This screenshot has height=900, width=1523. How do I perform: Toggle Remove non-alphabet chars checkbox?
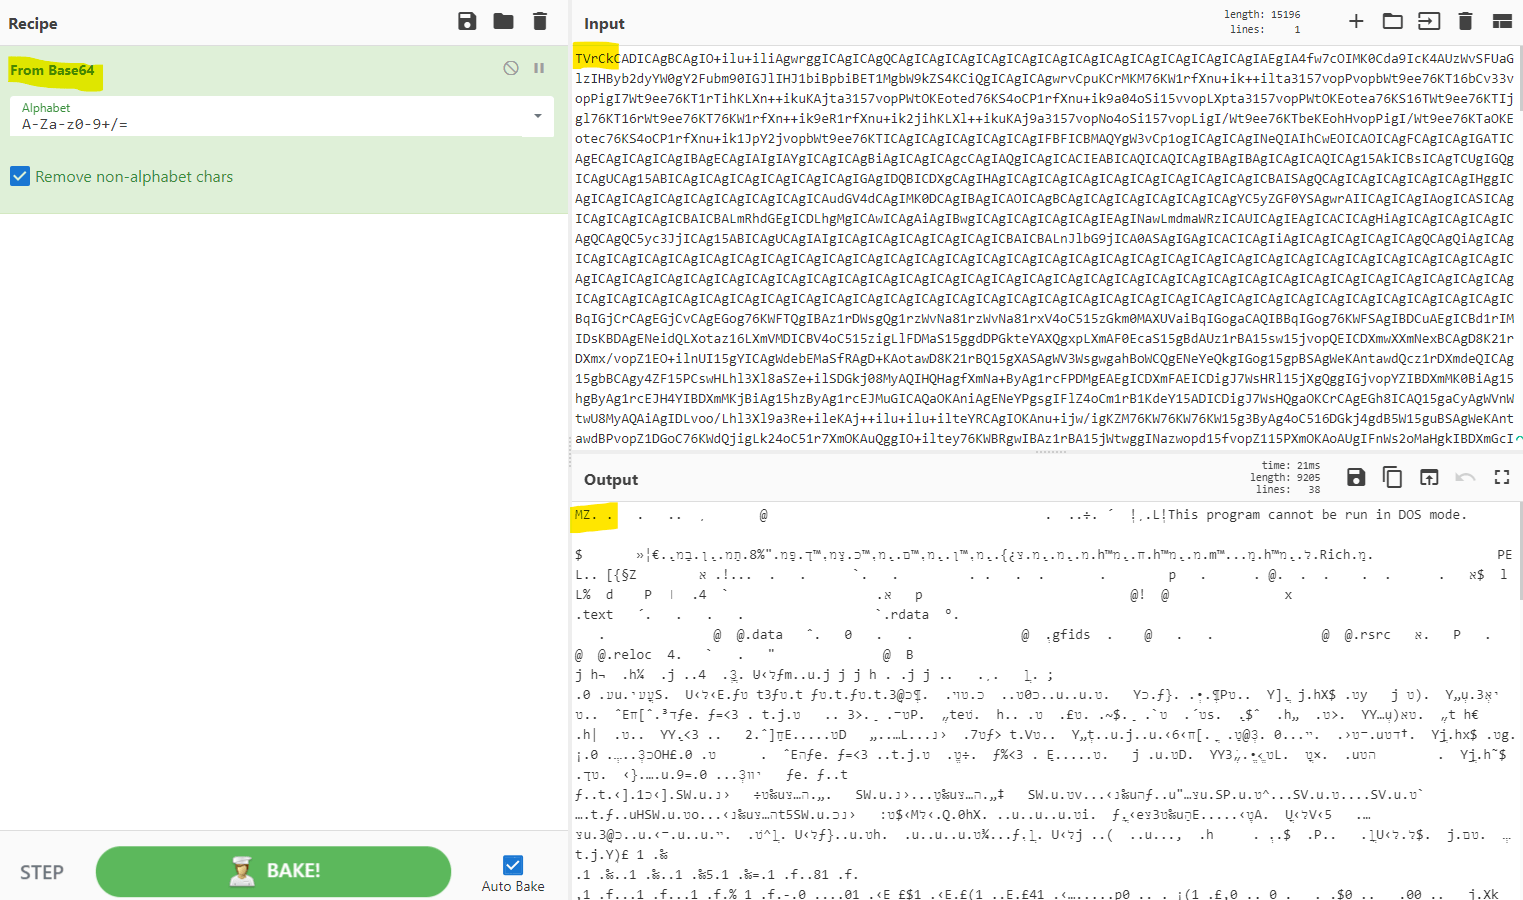pos(20,176)
